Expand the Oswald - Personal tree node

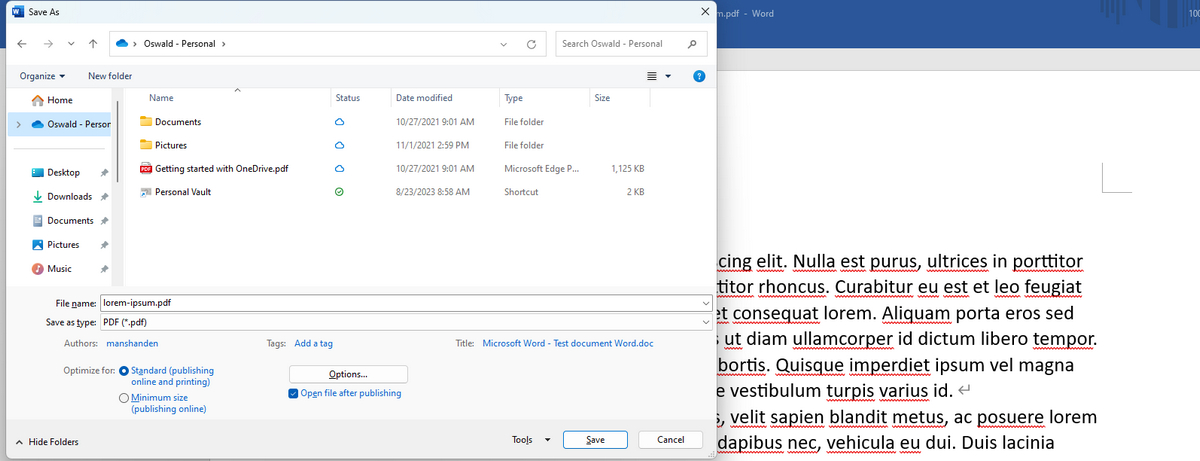pyautogui.click(x=19, y=124)
